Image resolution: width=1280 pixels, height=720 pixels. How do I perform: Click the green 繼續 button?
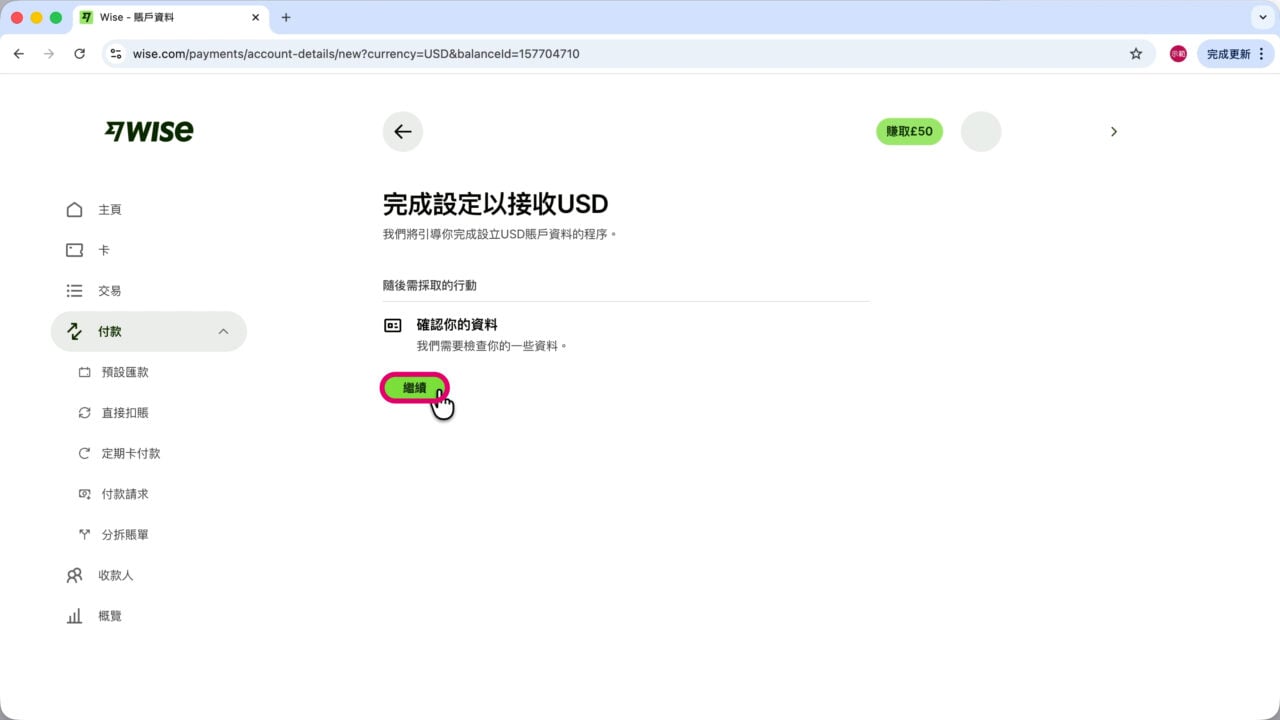tap(414, 388)
